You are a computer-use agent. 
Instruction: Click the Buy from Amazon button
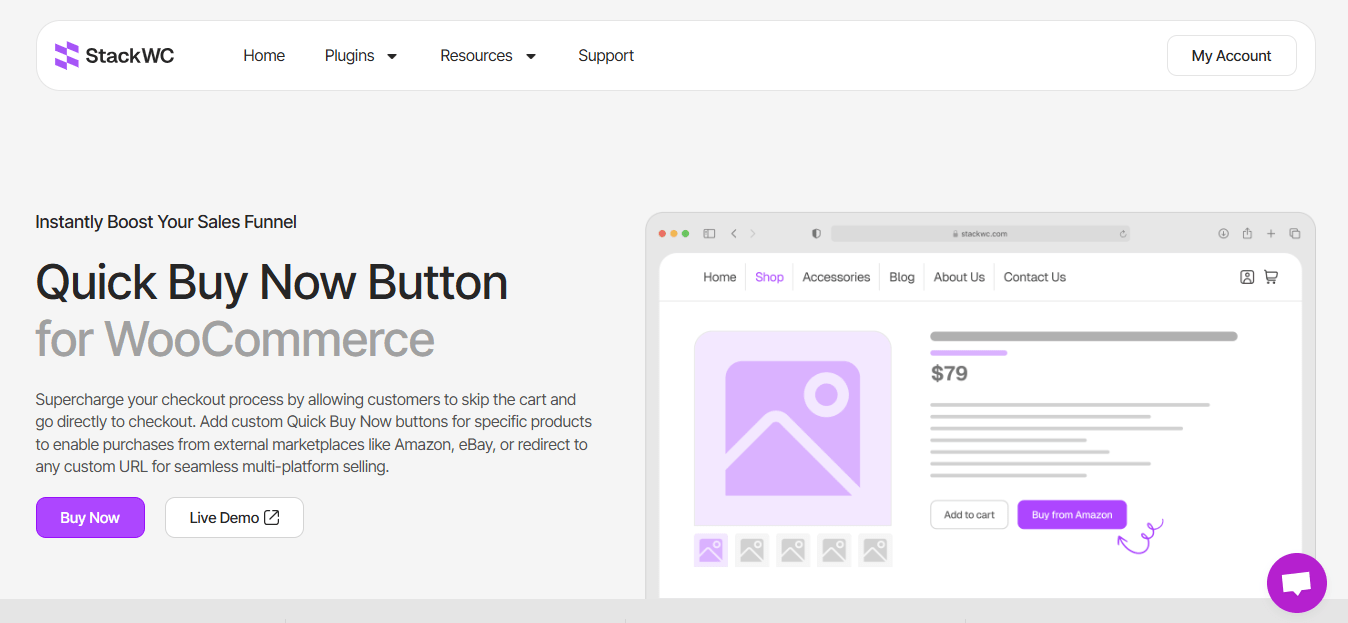tap(1072, 515)
